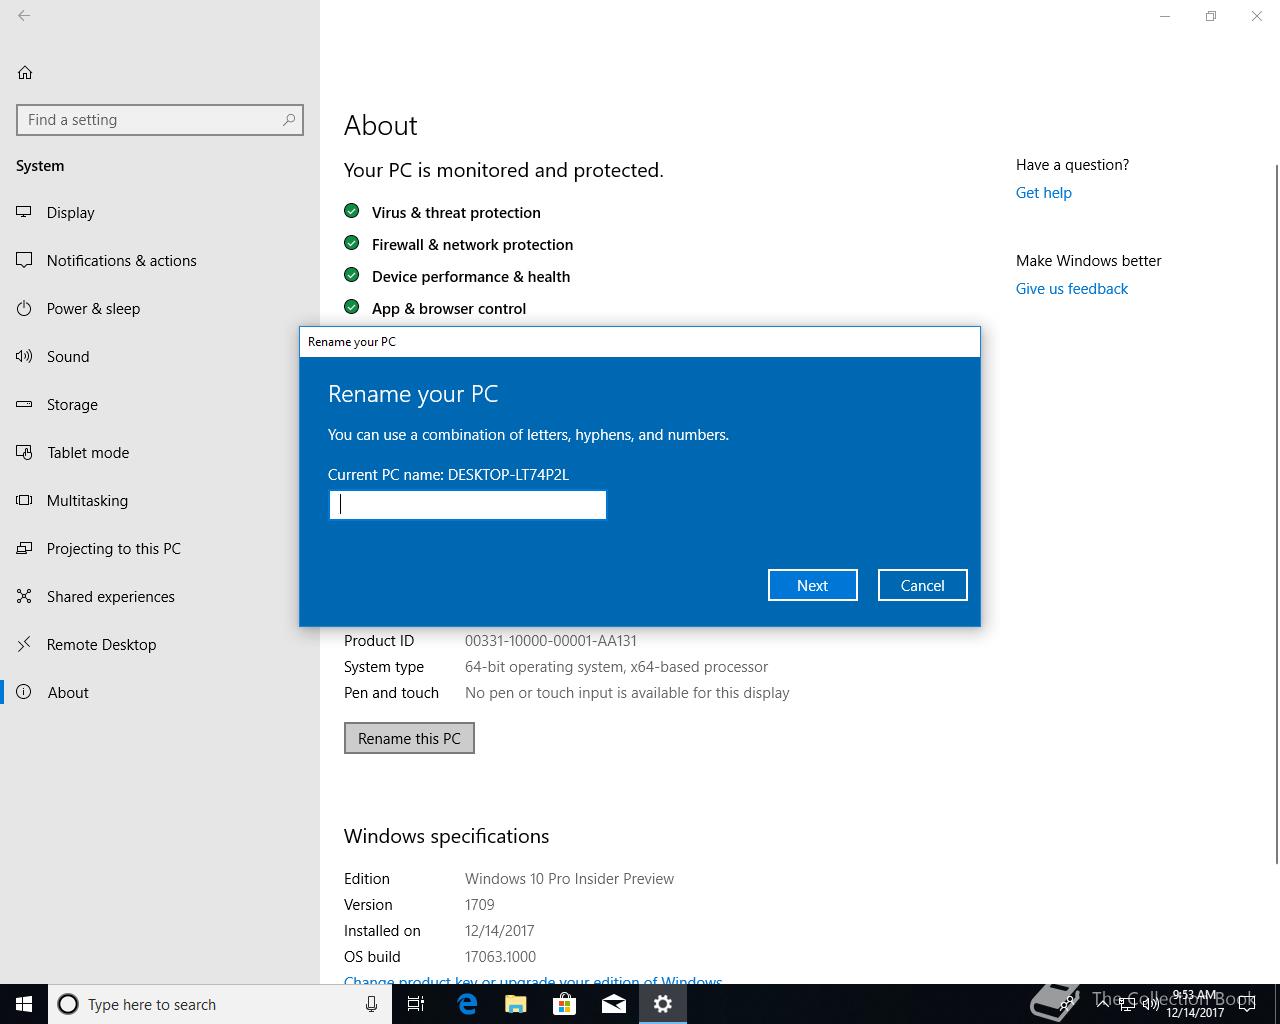
Task: Click the Tablet mode icon
Action: coord(25,452)
